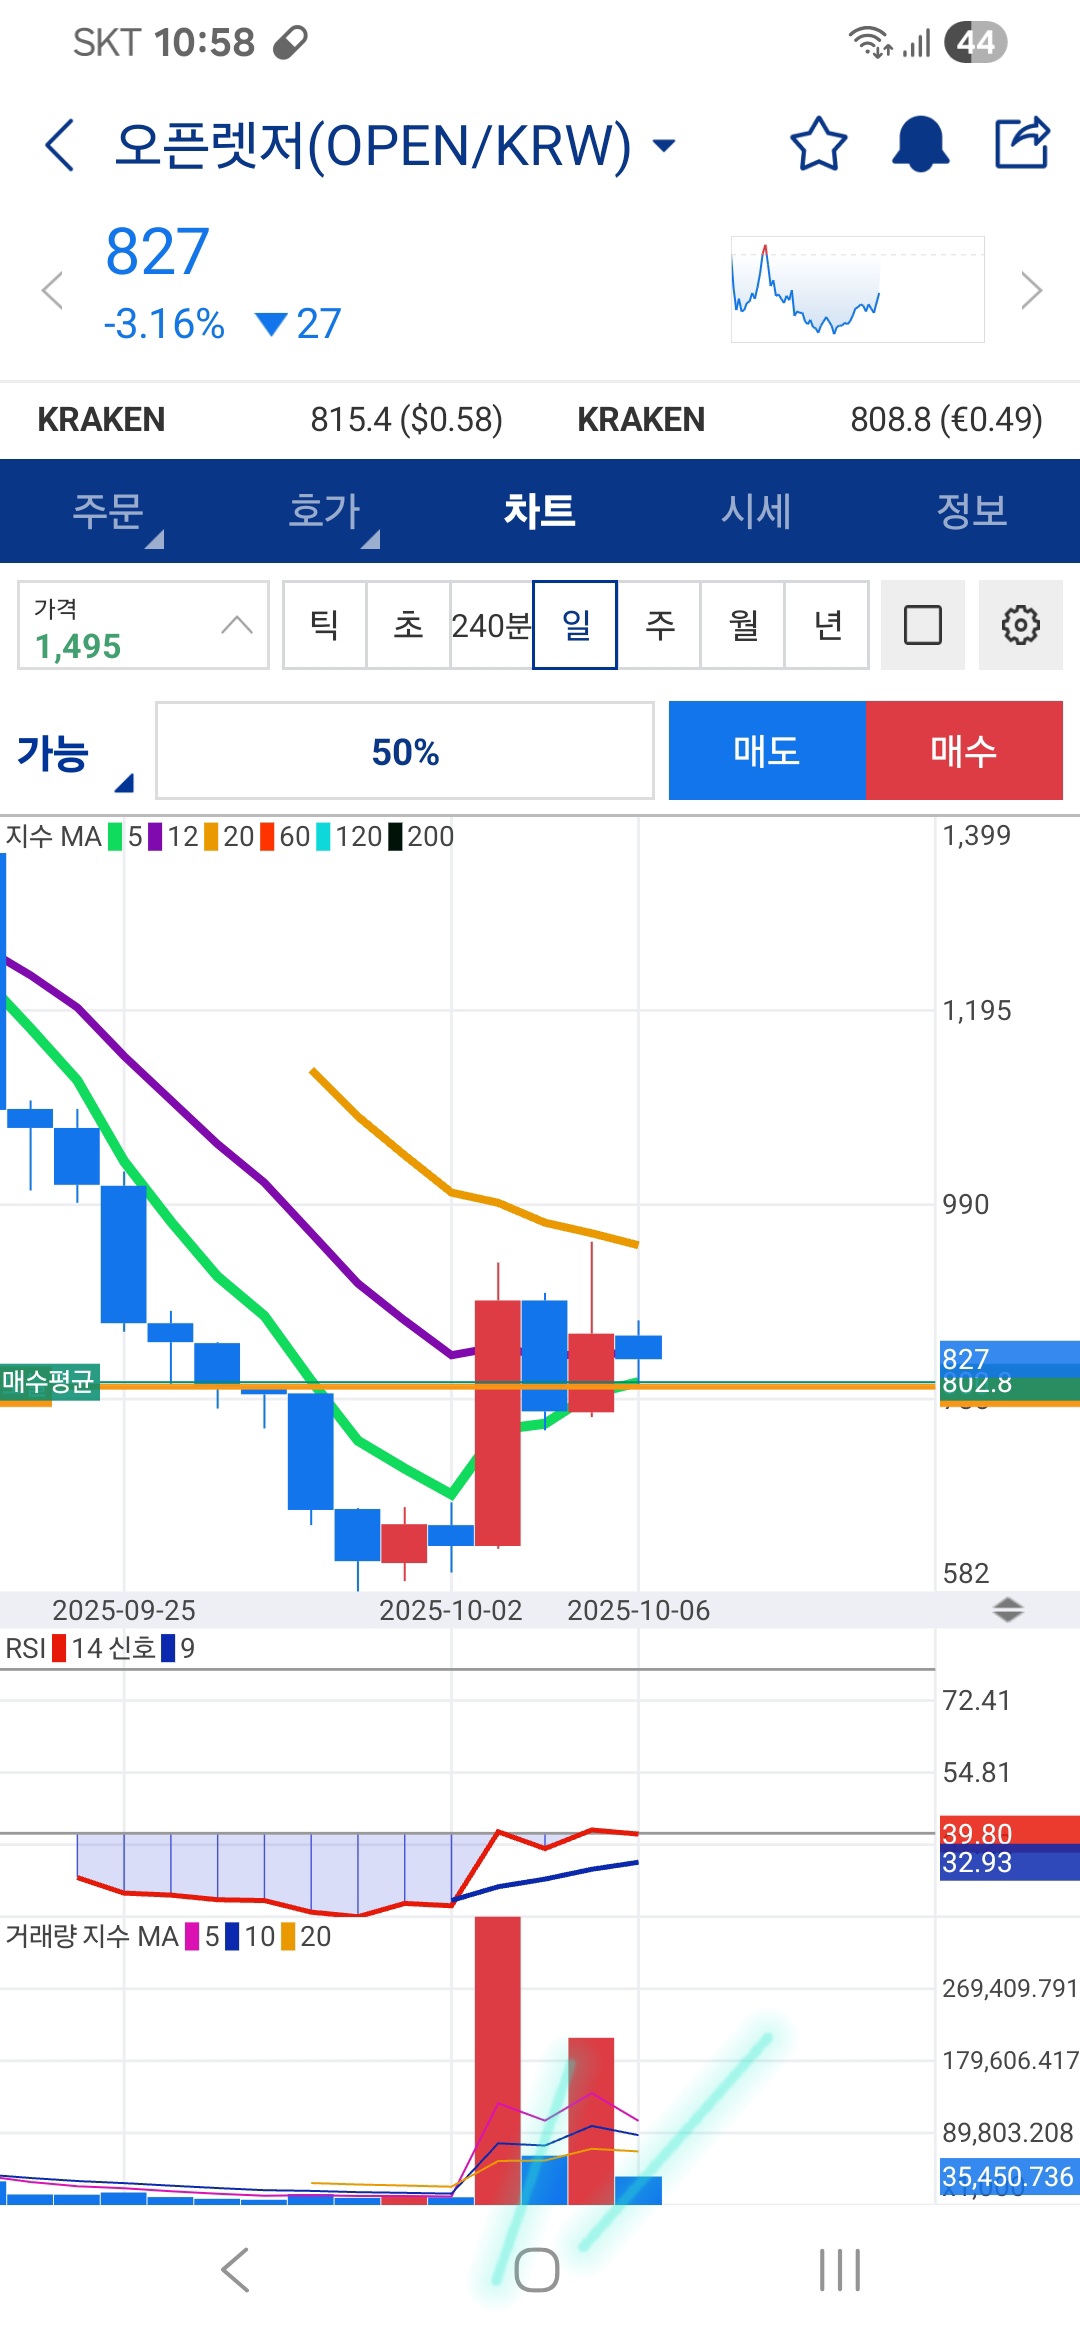Viewport: 1080px width, 2340px height.
Task: Tap the 50% order ratio field
Action: pos(405,751)
